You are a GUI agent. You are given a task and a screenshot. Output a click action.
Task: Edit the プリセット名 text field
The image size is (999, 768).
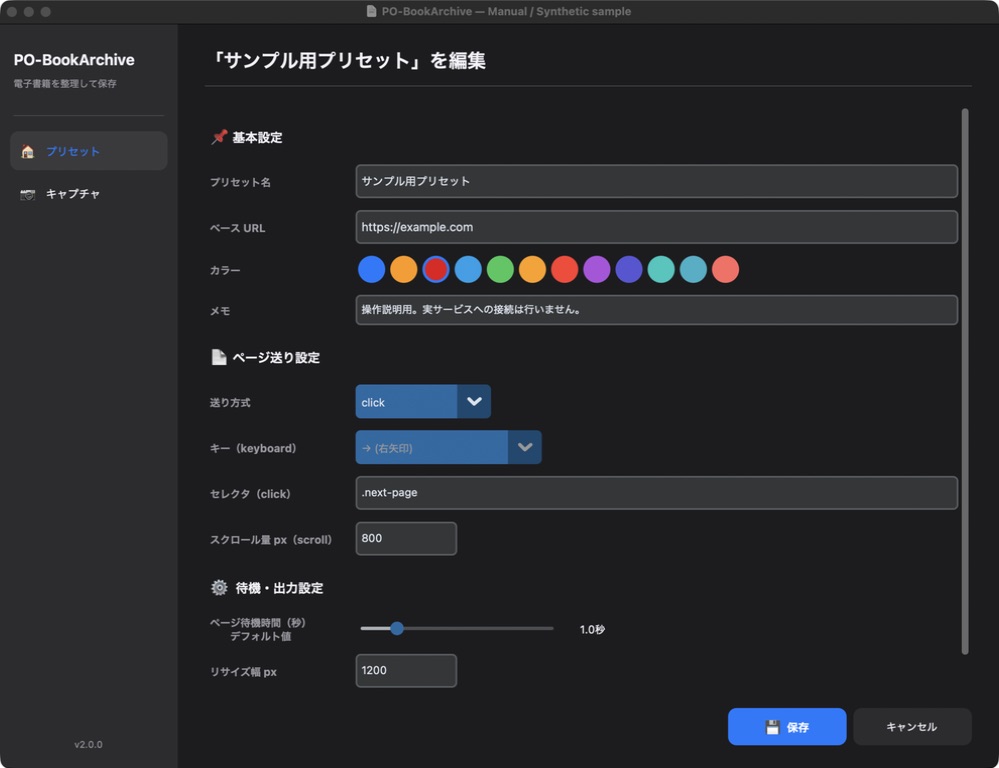coord(656,181)
